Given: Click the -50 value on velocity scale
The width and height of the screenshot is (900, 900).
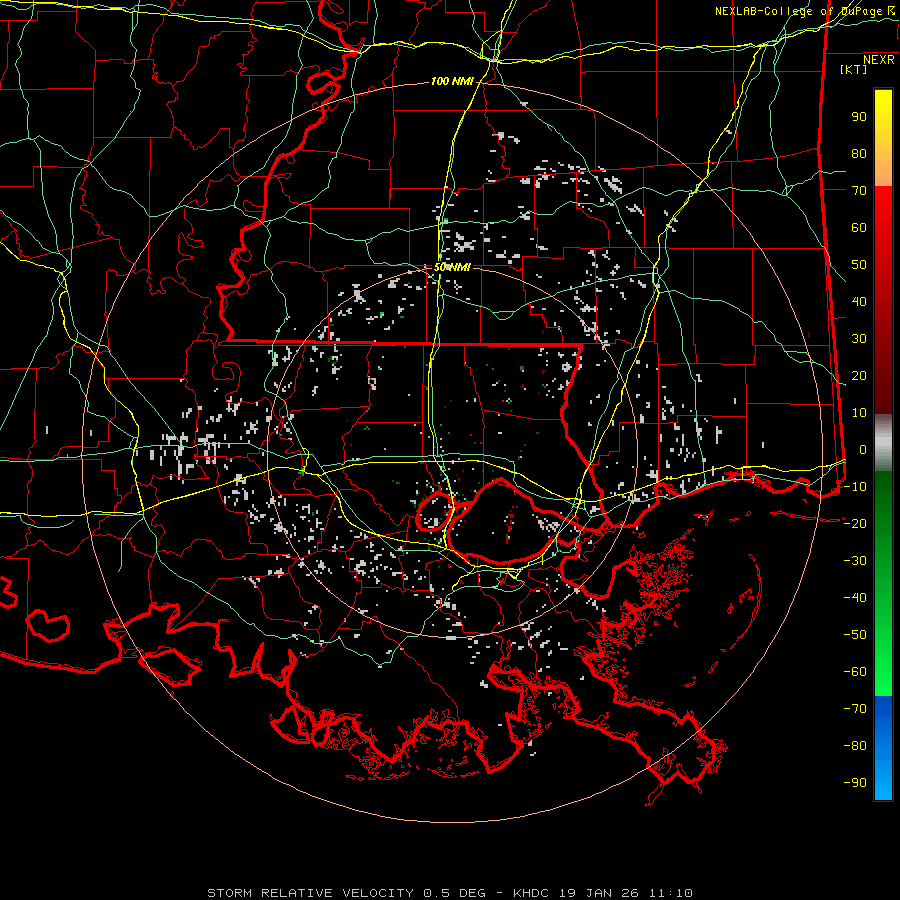Looking at the screenshot, I should coord(855,635).
